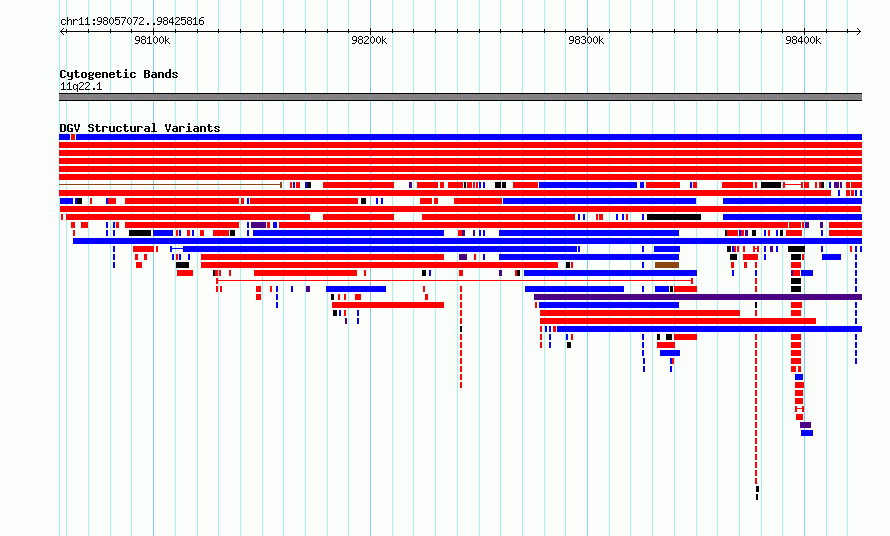Click the 98200k ruler label
Viewport: 890px width, 536px height.
pos(369,40)
